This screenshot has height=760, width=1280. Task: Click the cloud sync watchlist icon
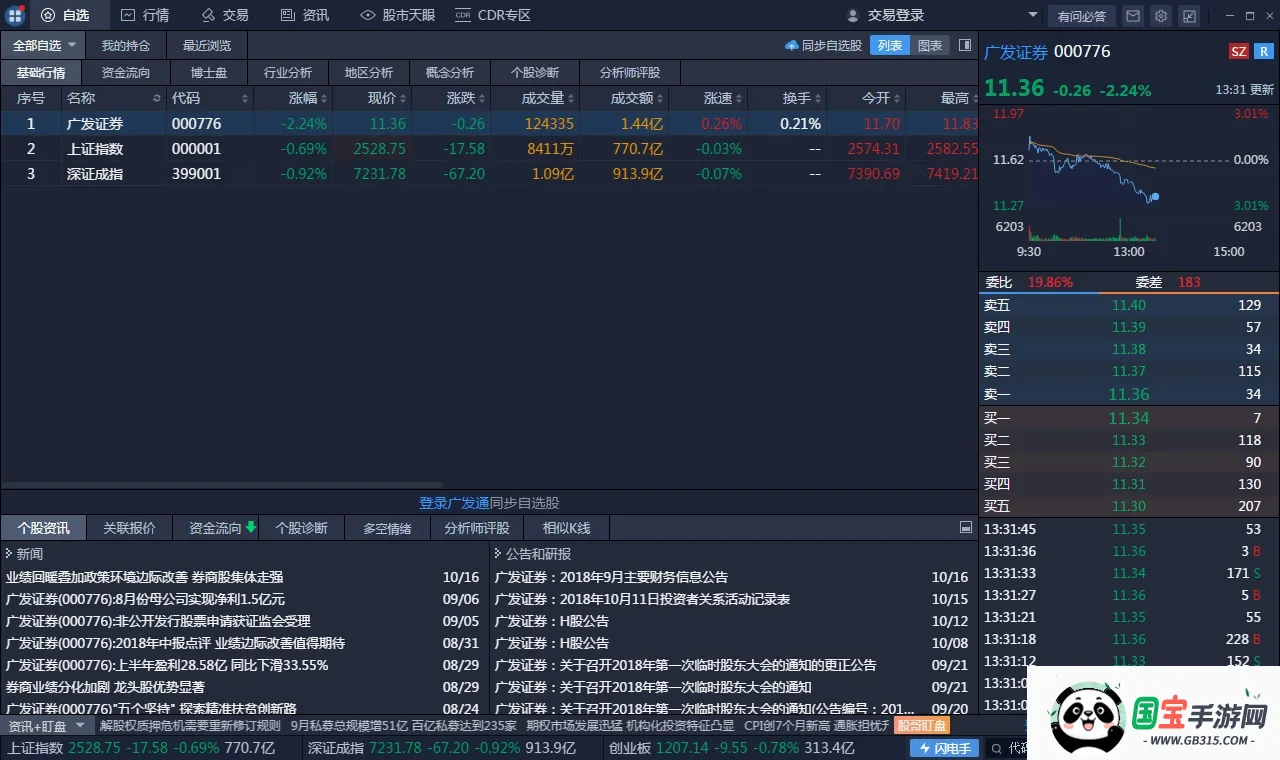[x=792, y=45]
